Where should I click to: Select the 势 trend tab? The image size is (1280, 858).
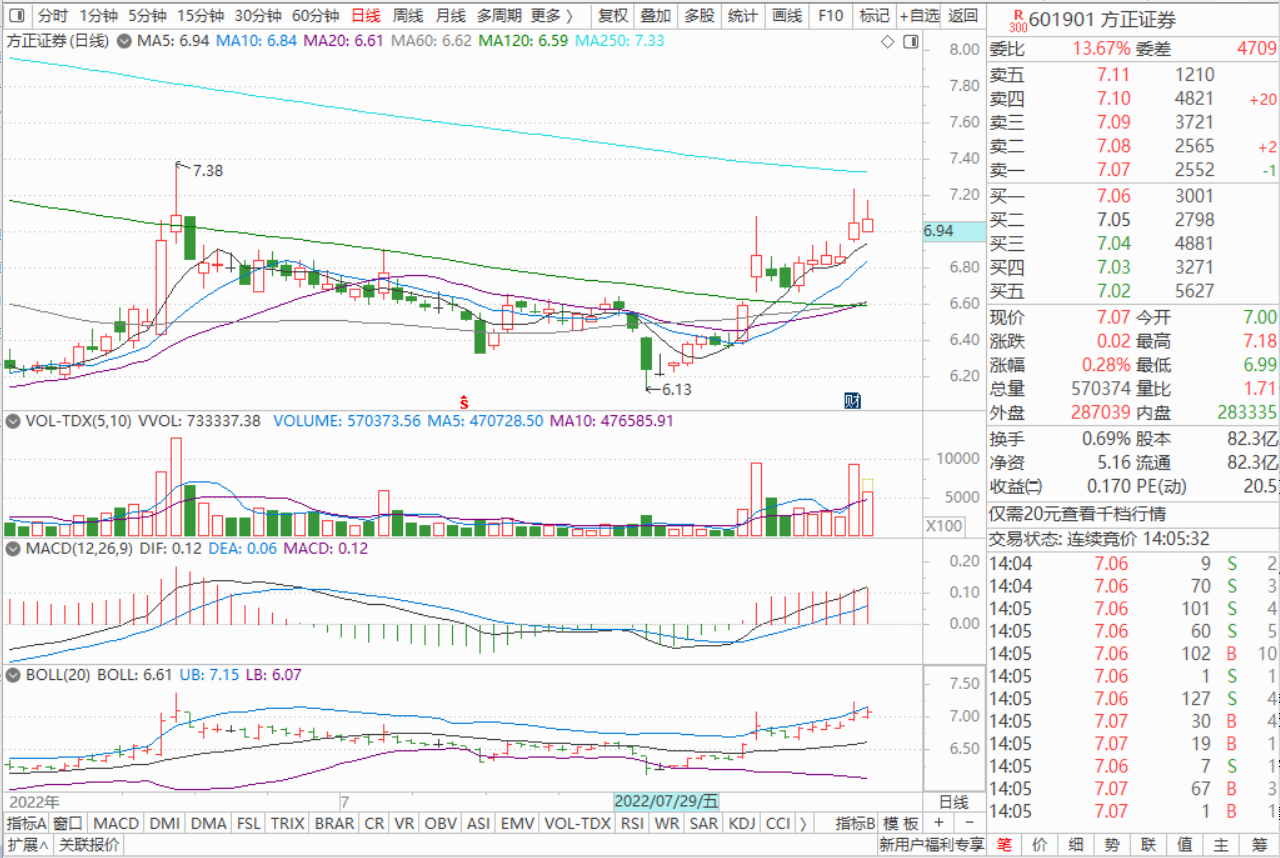tap(1112, 845)
